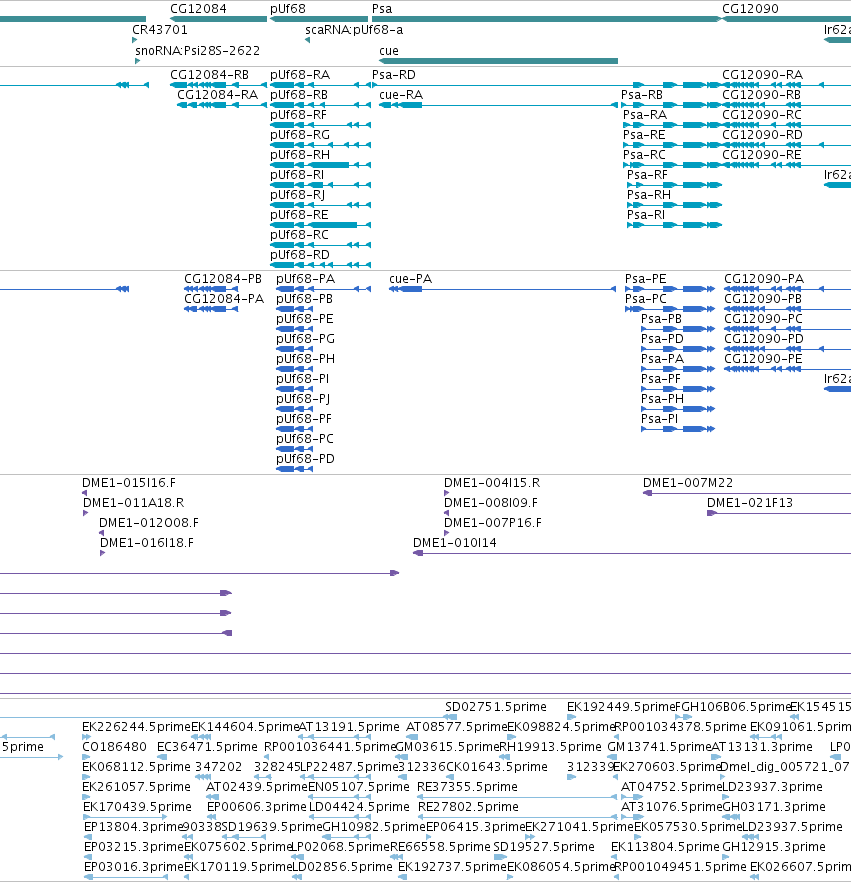851x882 pixels.
Task: Select clone DME1-007P16.F label
Action: click(493, 523)
